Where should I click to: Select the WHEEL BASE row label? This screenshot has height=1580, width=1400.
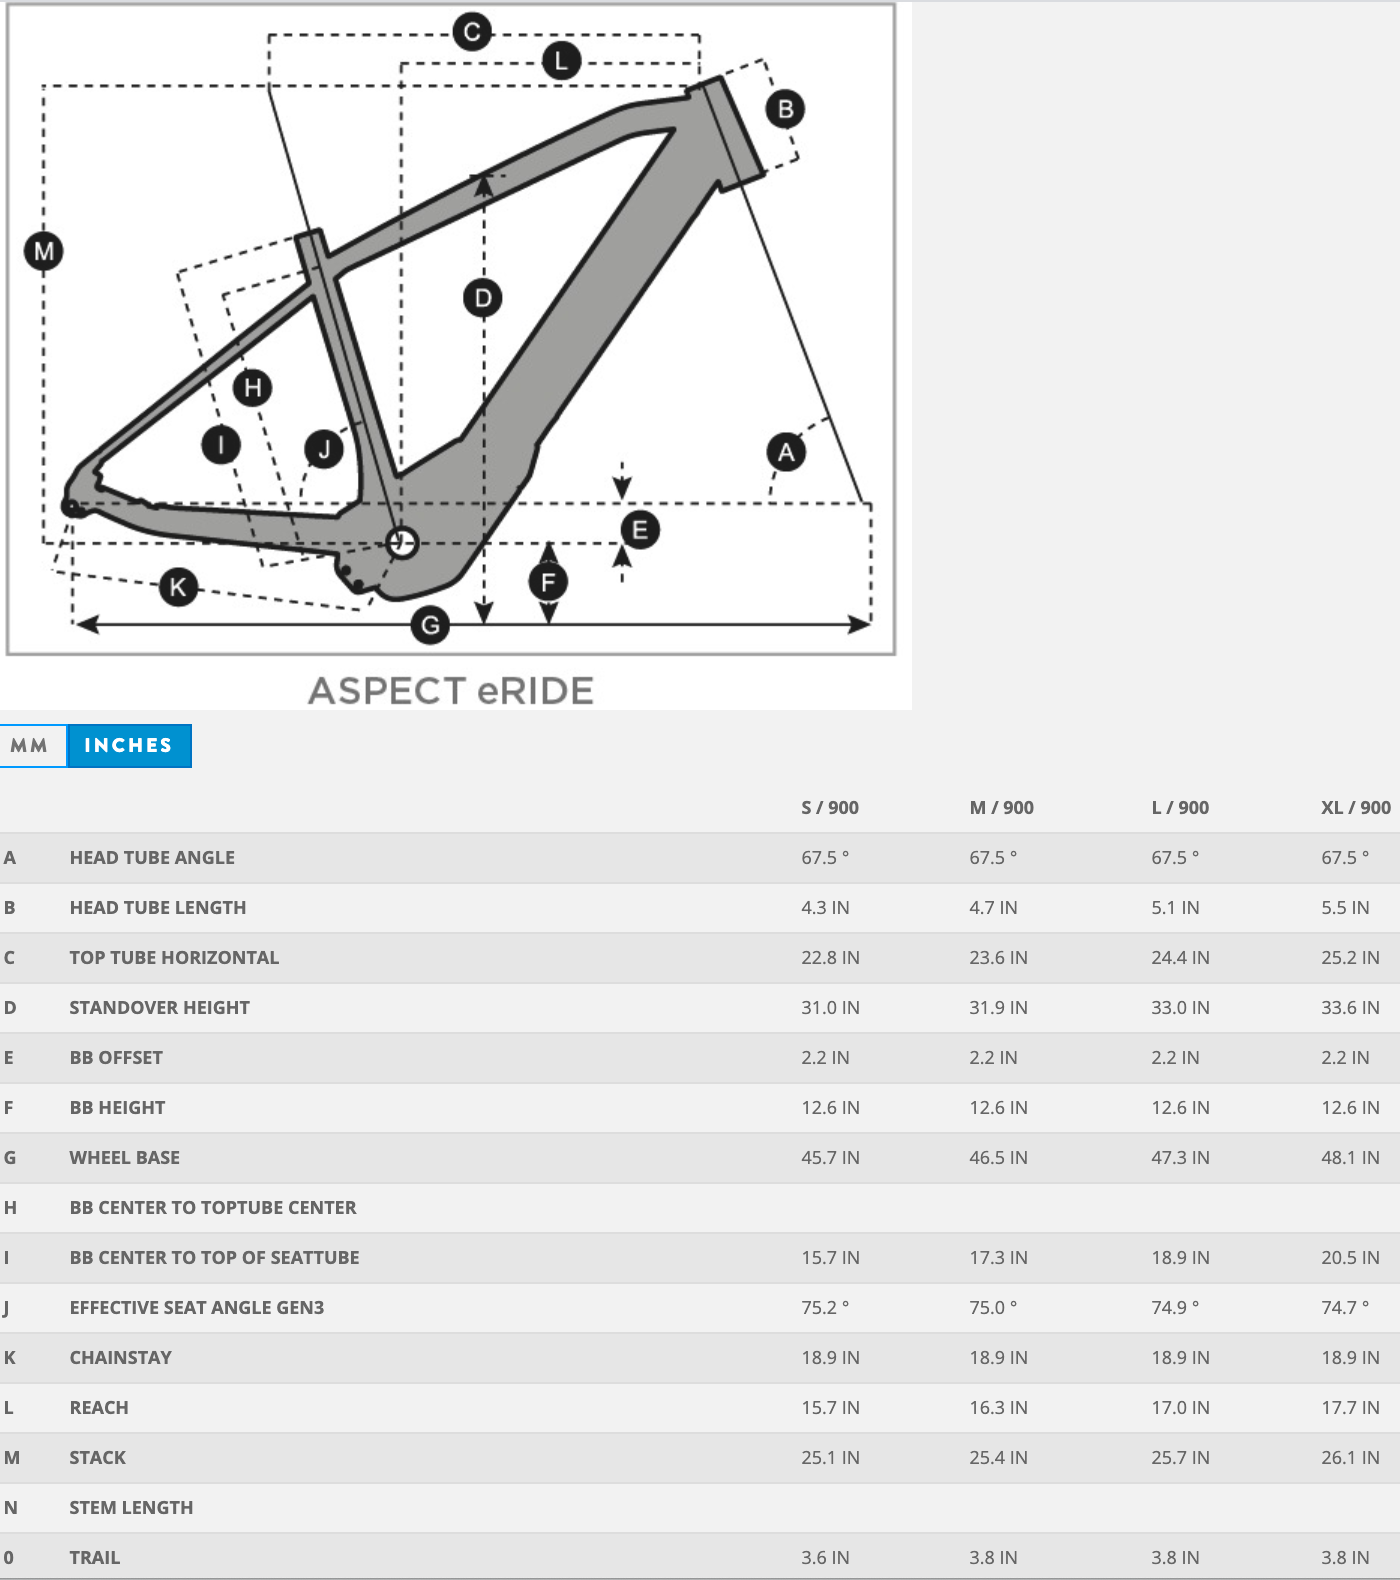click(x=125, y=1158)
